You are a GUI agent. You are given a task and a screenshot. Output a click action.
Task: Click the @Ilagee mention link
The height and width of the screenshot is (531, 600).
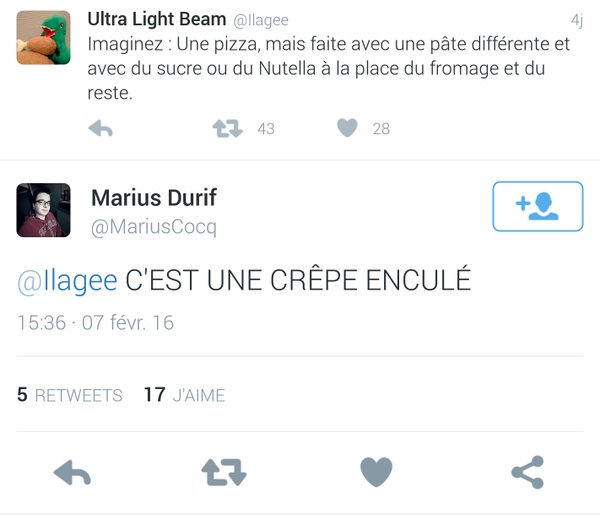tap(67, 281)
